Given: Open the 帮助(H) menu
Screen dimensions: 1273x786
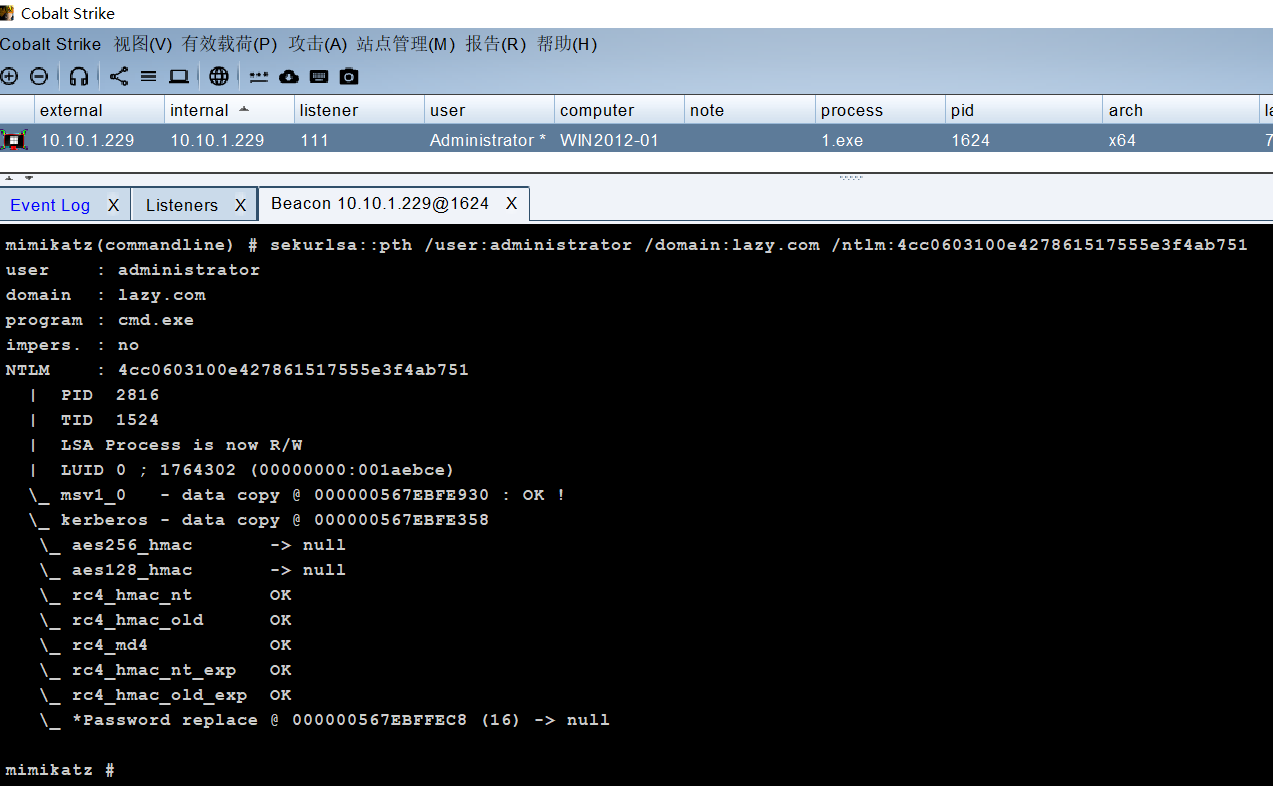Looking at the screenshot, I should [x=567, y=44].
